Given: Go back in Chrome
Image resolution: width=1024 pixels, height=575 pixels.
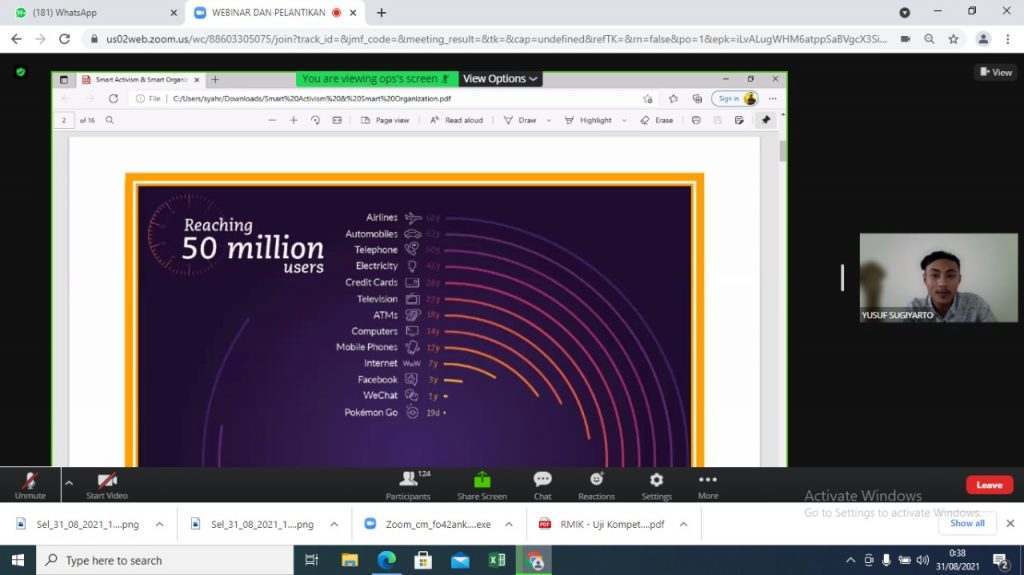Looking at the screenshot, I should pyautogui.click(x=16, y=39).
